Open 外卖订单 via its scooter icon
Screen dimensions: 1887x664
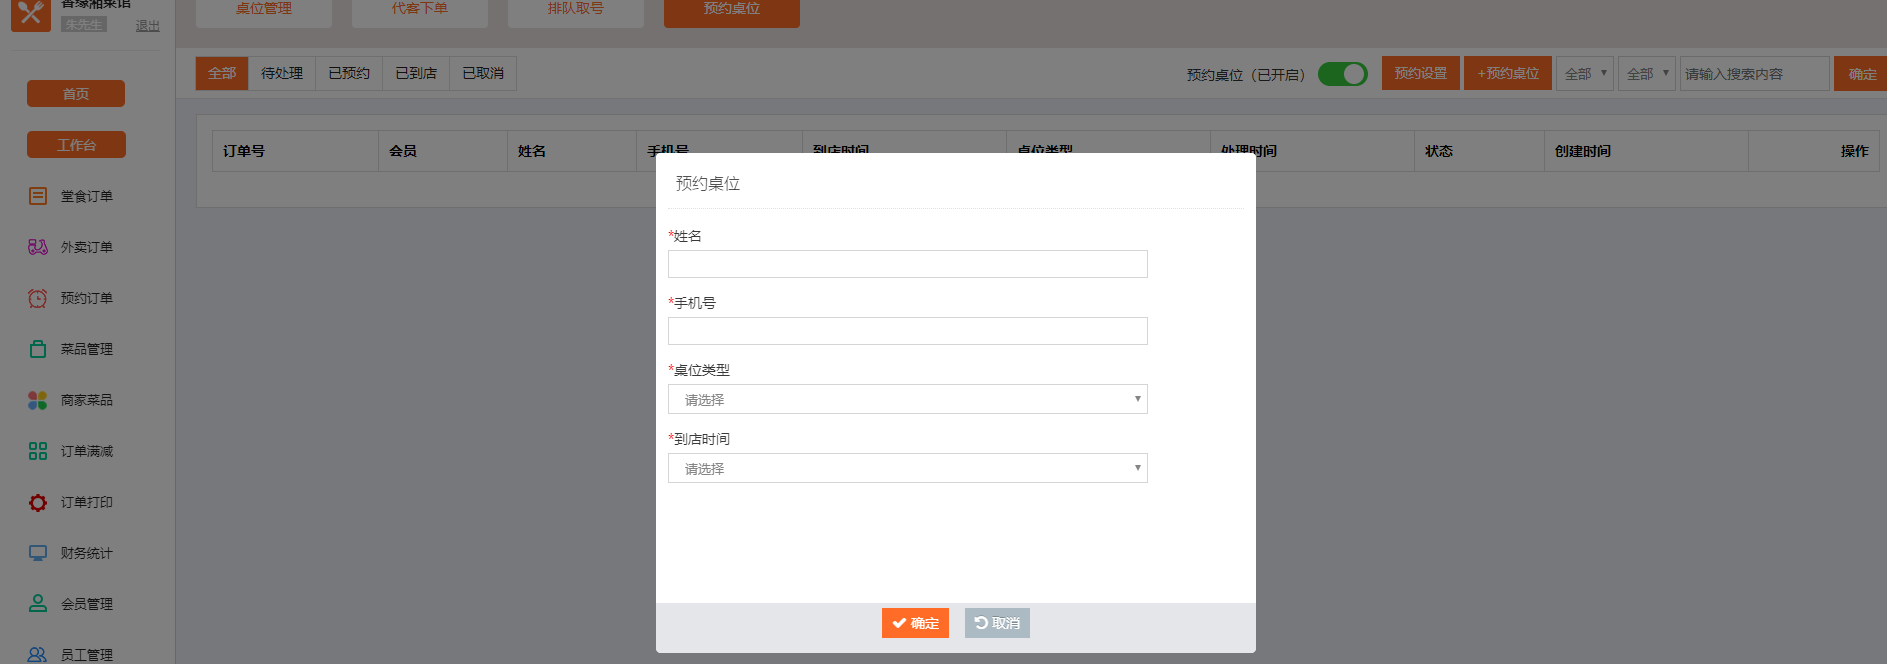point(38,247)
